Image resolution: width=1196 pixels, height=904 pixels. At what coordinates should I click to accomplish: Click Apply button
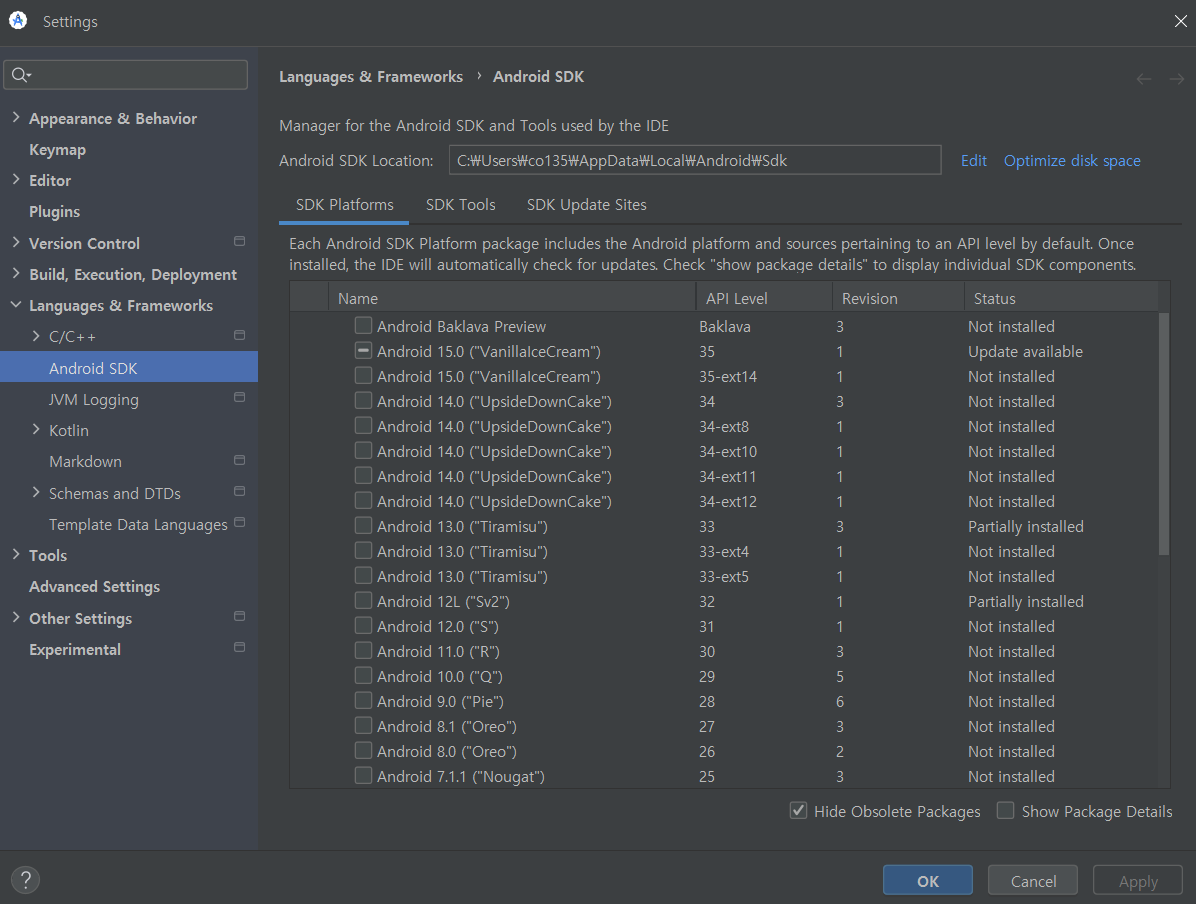tap(1137, 880)
